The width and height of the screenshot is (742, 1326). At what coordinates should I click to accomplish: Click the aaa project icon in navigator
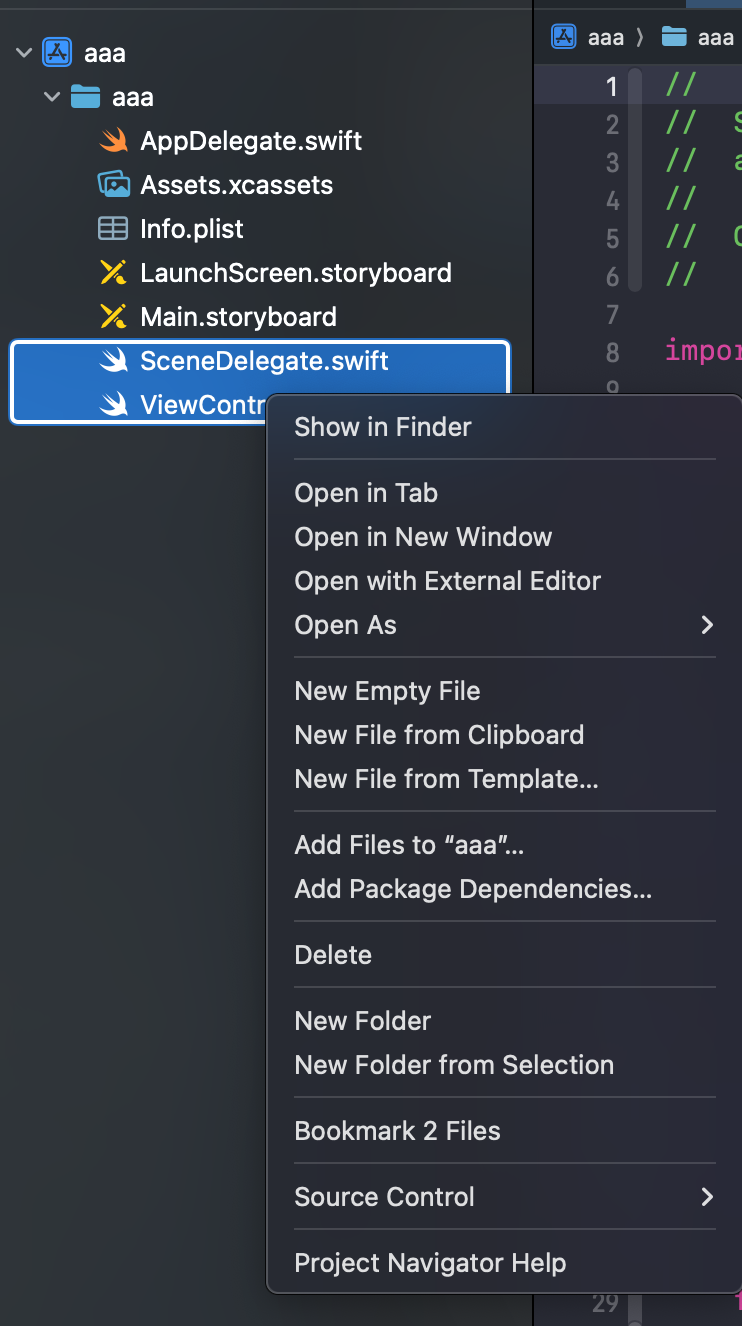tap(56, 53)
